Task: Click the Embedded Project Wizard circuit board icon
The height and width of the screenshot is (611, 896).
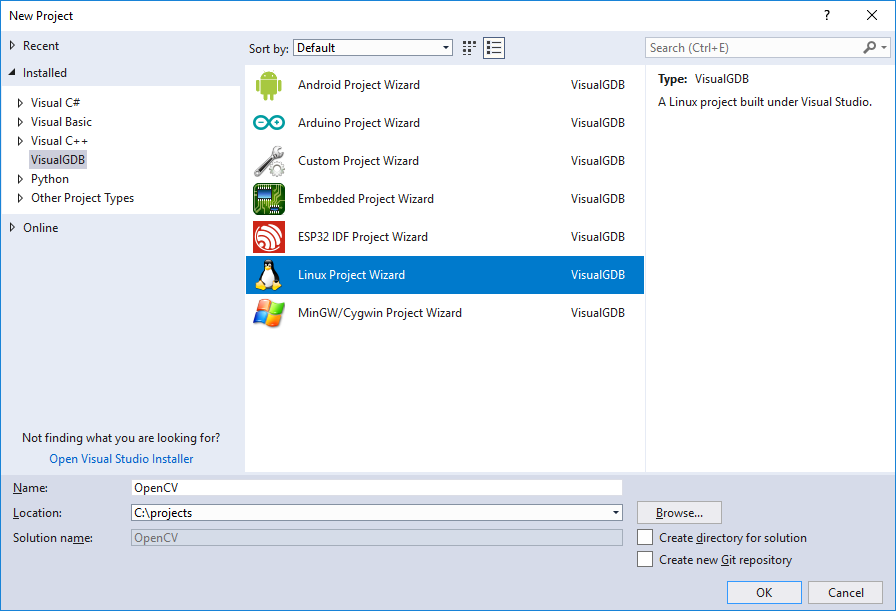Action: coord(269,199)
